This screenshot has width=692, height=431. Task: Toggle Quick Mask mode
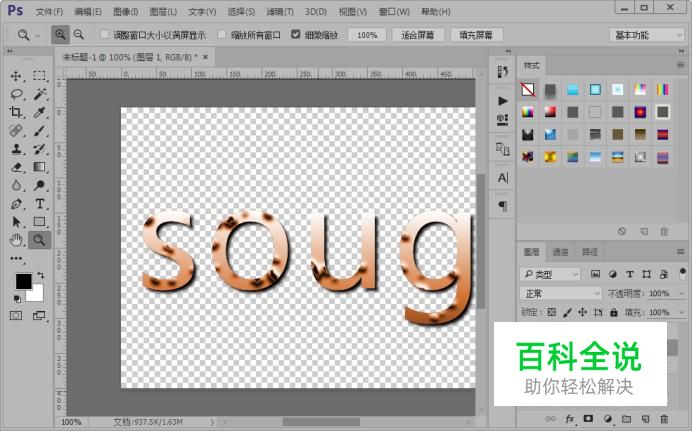tap(16, 316)
